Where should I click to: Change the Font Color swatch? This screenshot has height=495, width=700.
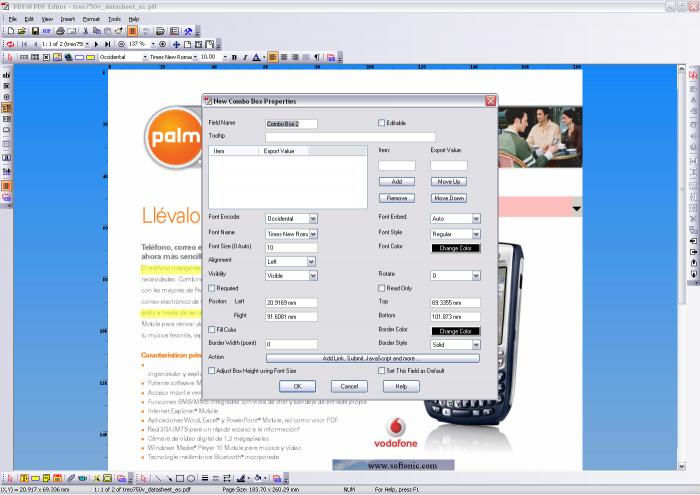pos(456,248)
